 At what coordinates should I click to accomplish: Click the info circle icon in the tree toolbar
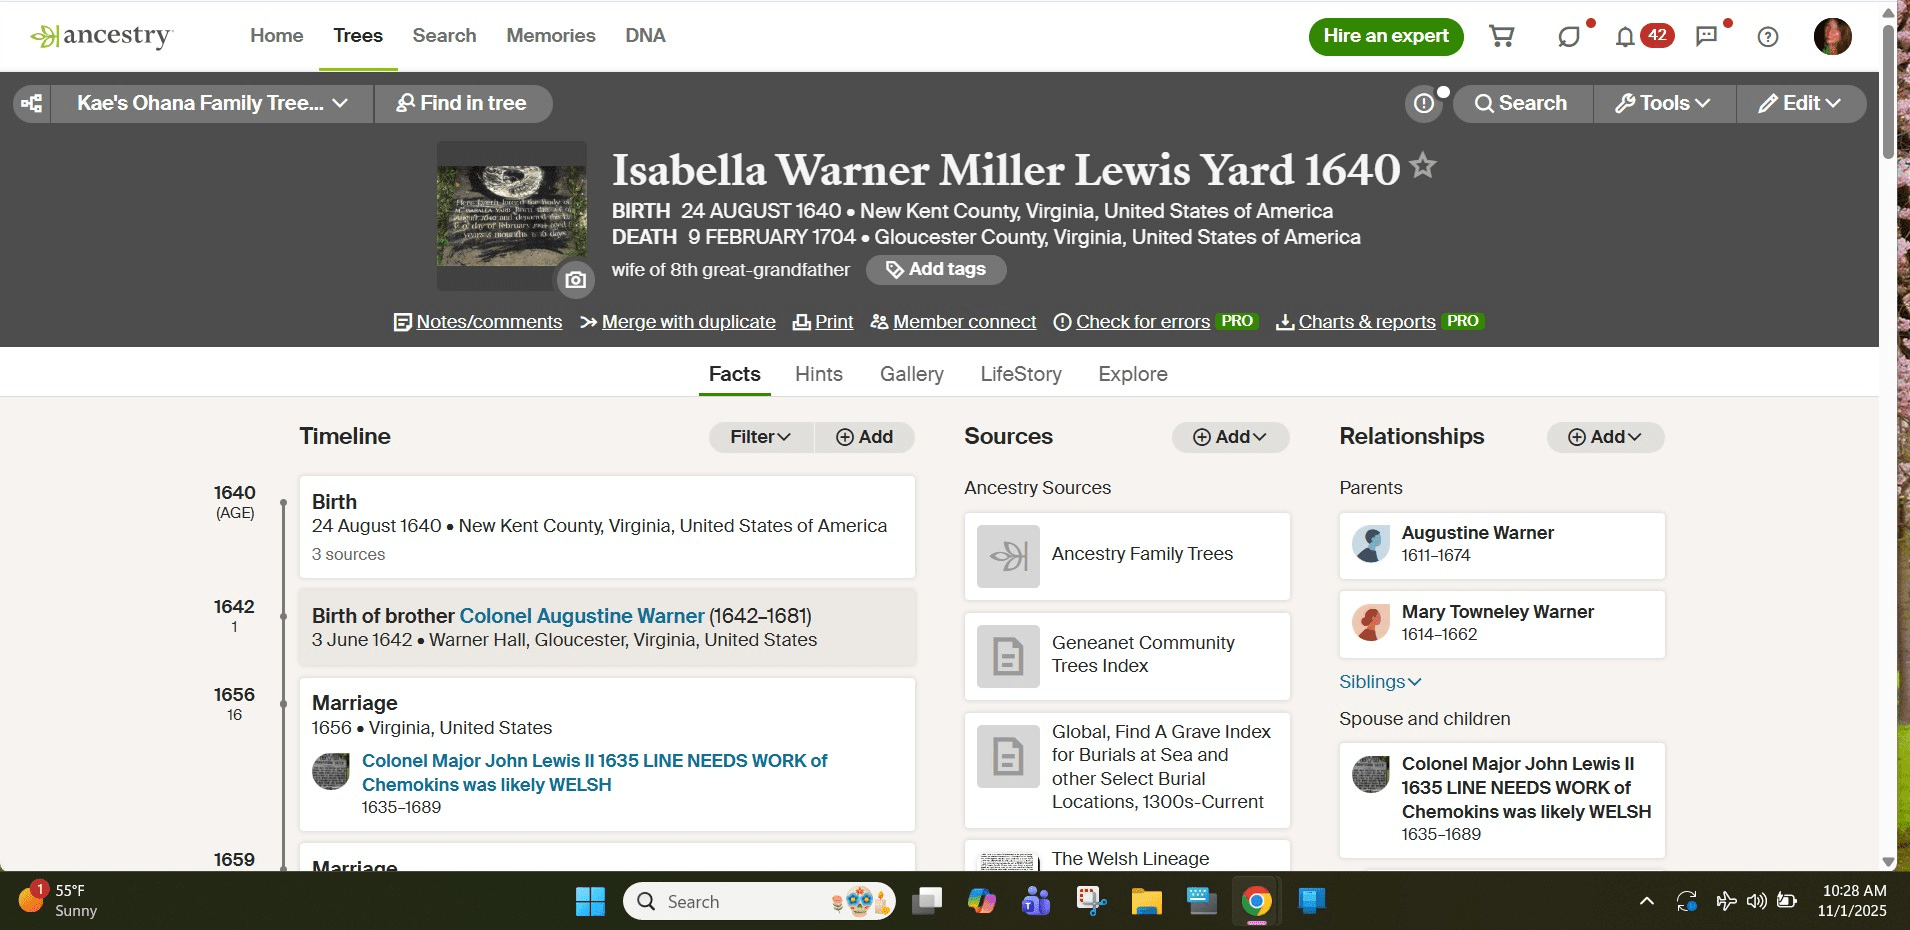[1424, 103]
